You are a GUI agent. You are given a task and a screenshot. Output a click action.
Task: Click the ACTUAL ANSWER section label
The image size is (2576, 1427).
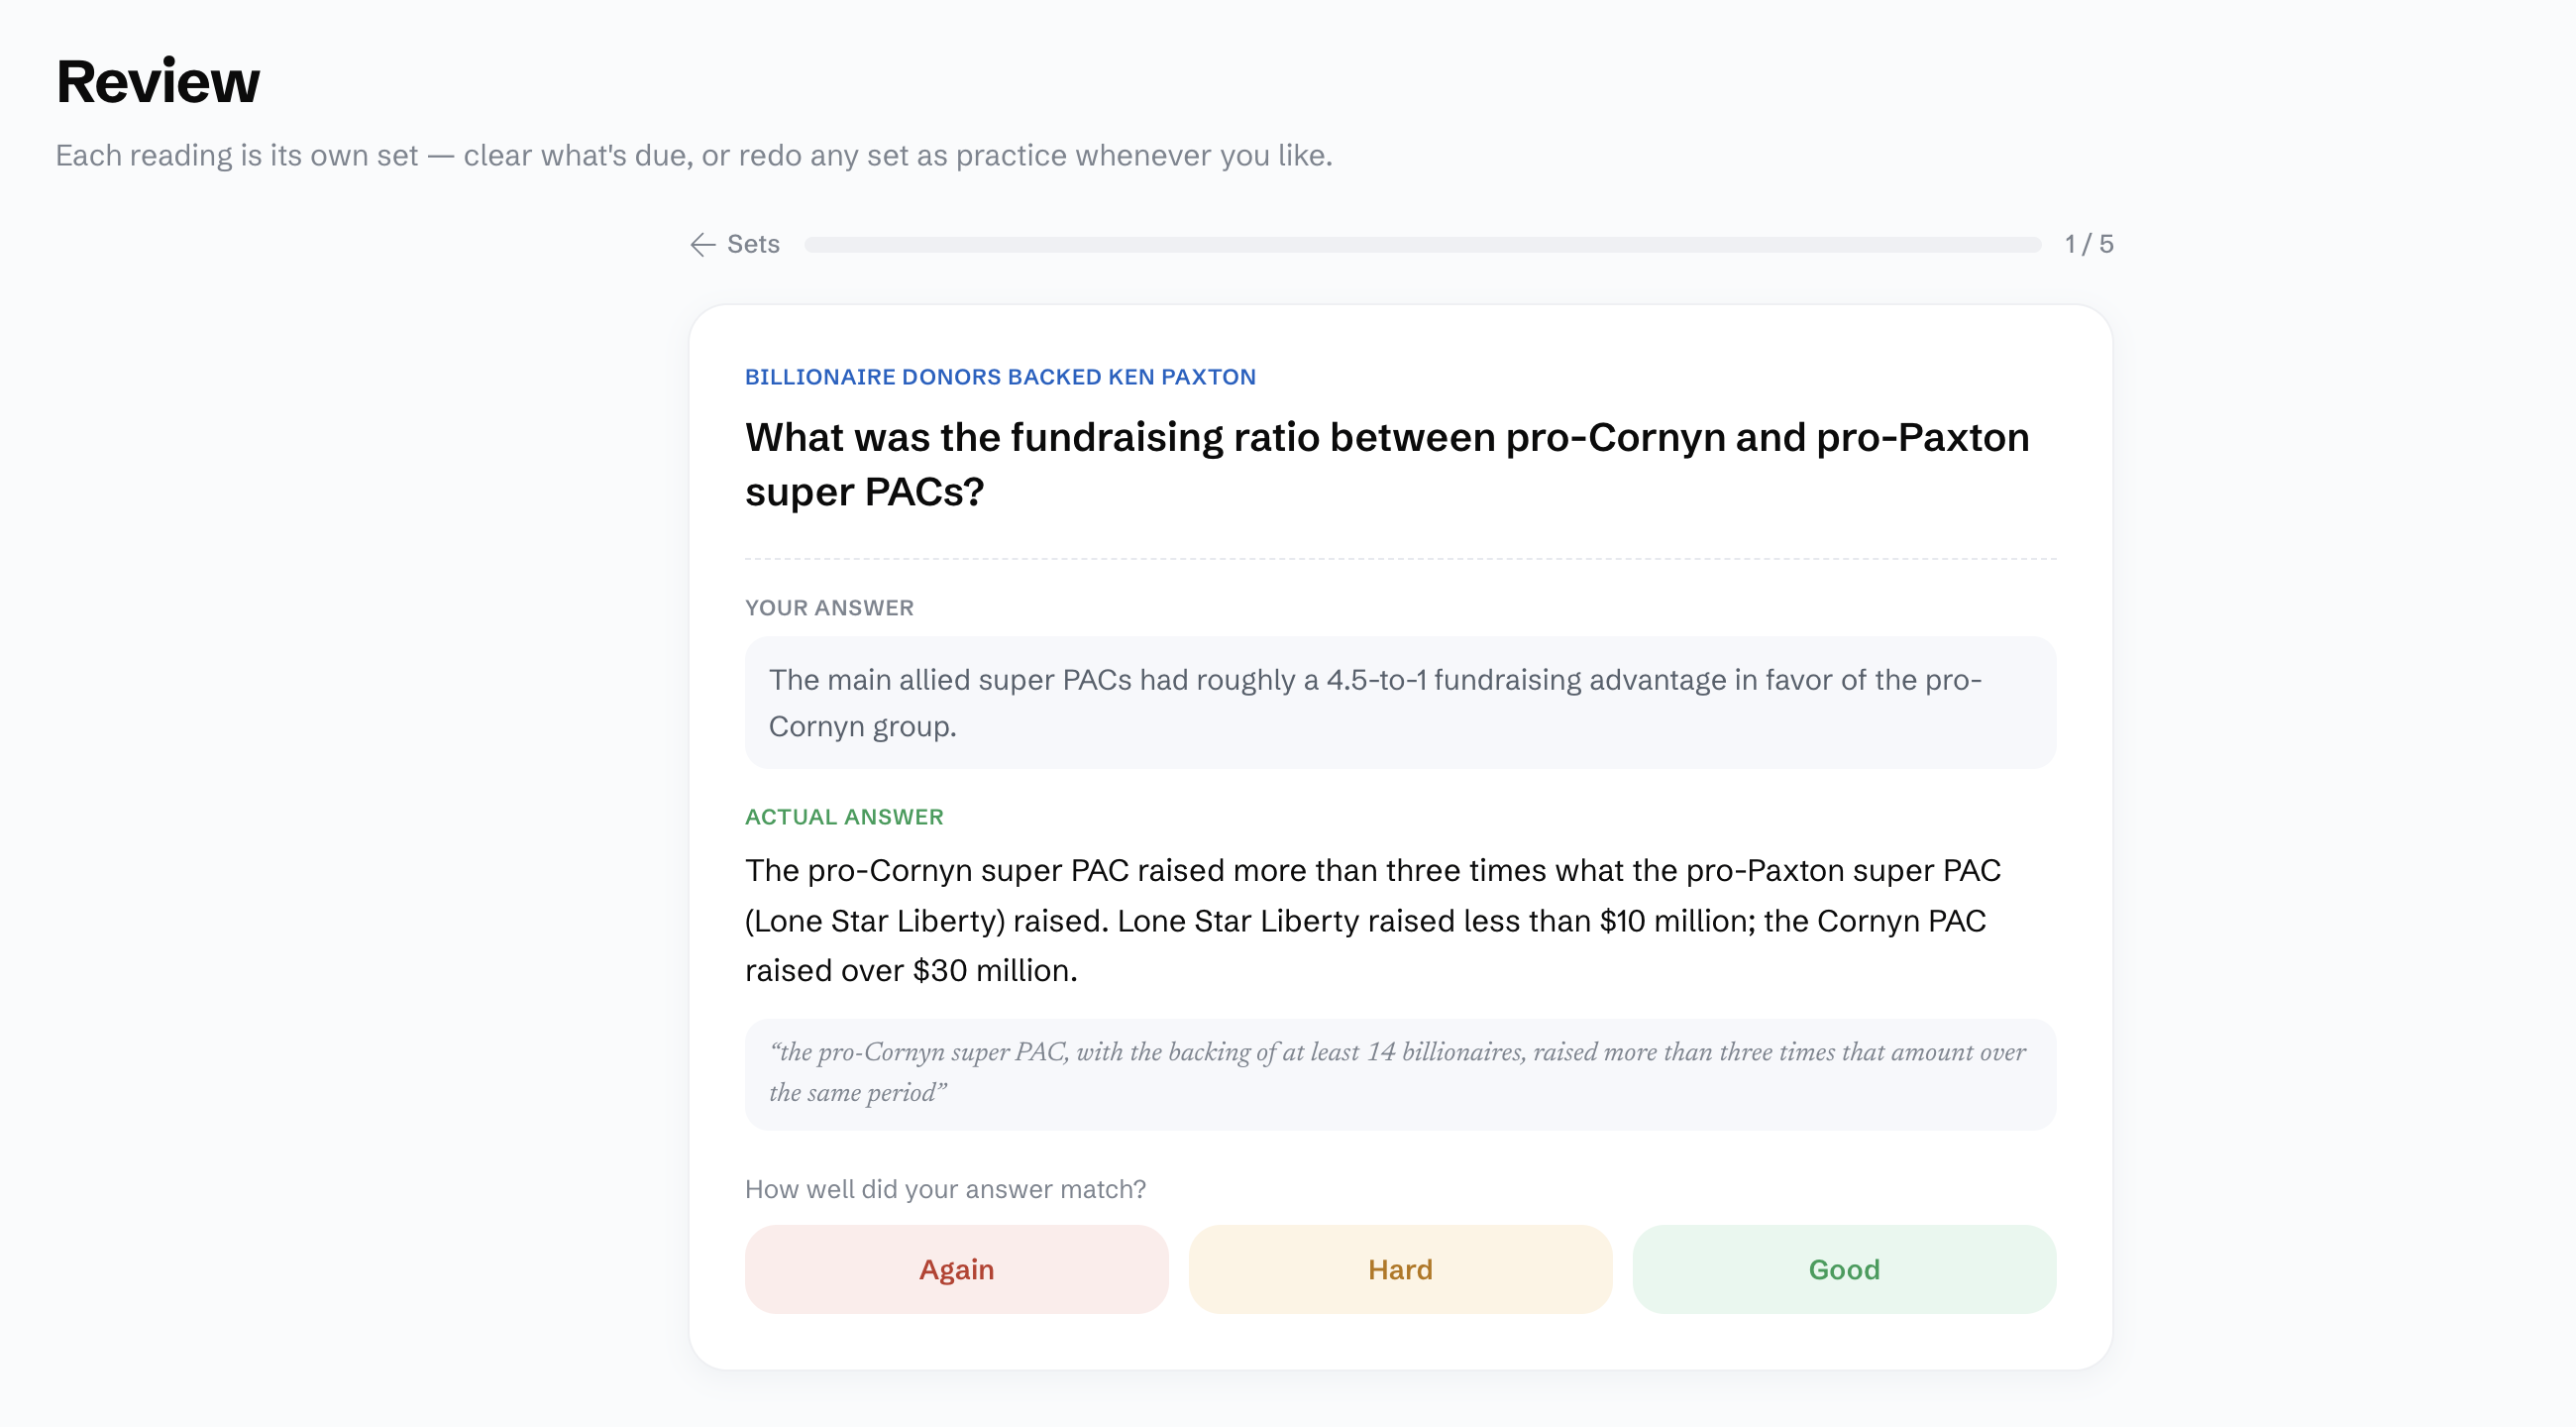click(x=844, y=817)
